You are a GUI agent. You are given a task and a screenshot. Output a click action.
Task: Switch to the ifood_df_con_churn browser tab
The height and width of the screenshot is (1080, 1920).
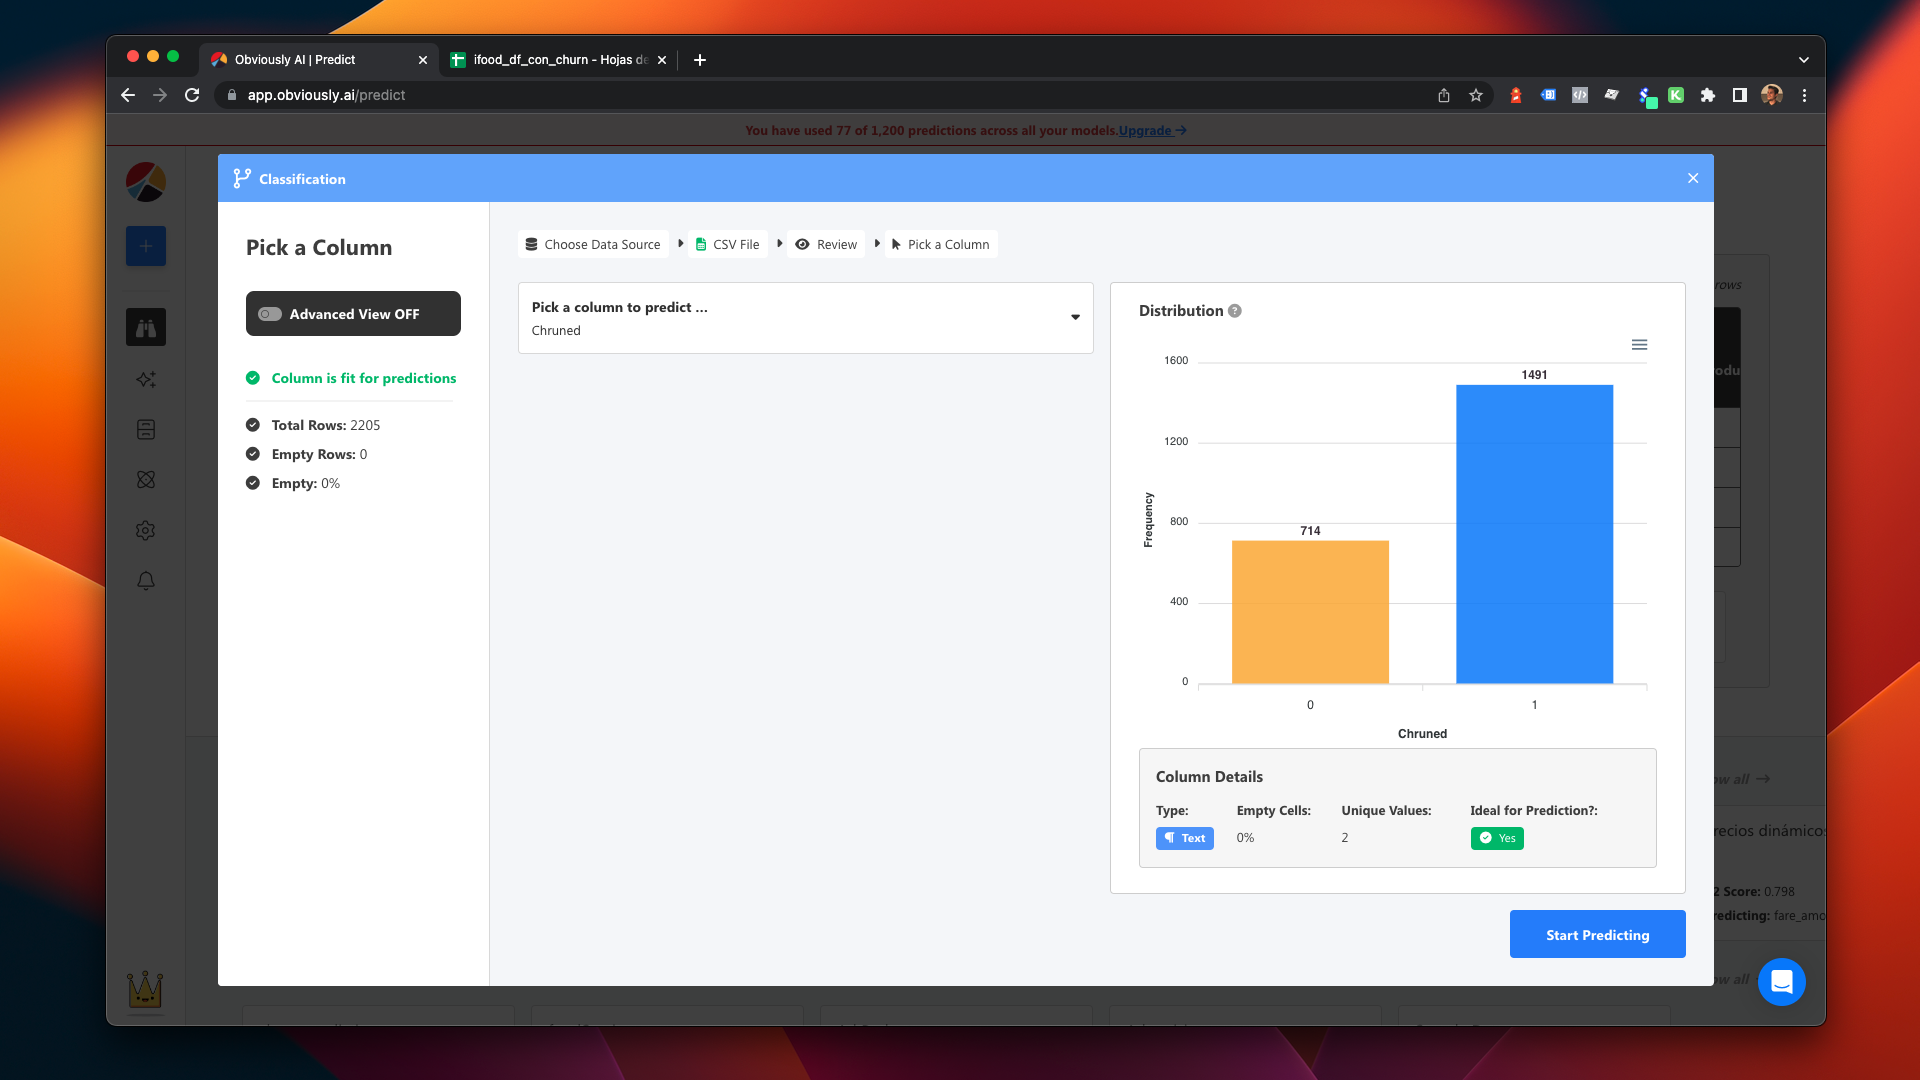pyautogui.click(x=555, y=60)
